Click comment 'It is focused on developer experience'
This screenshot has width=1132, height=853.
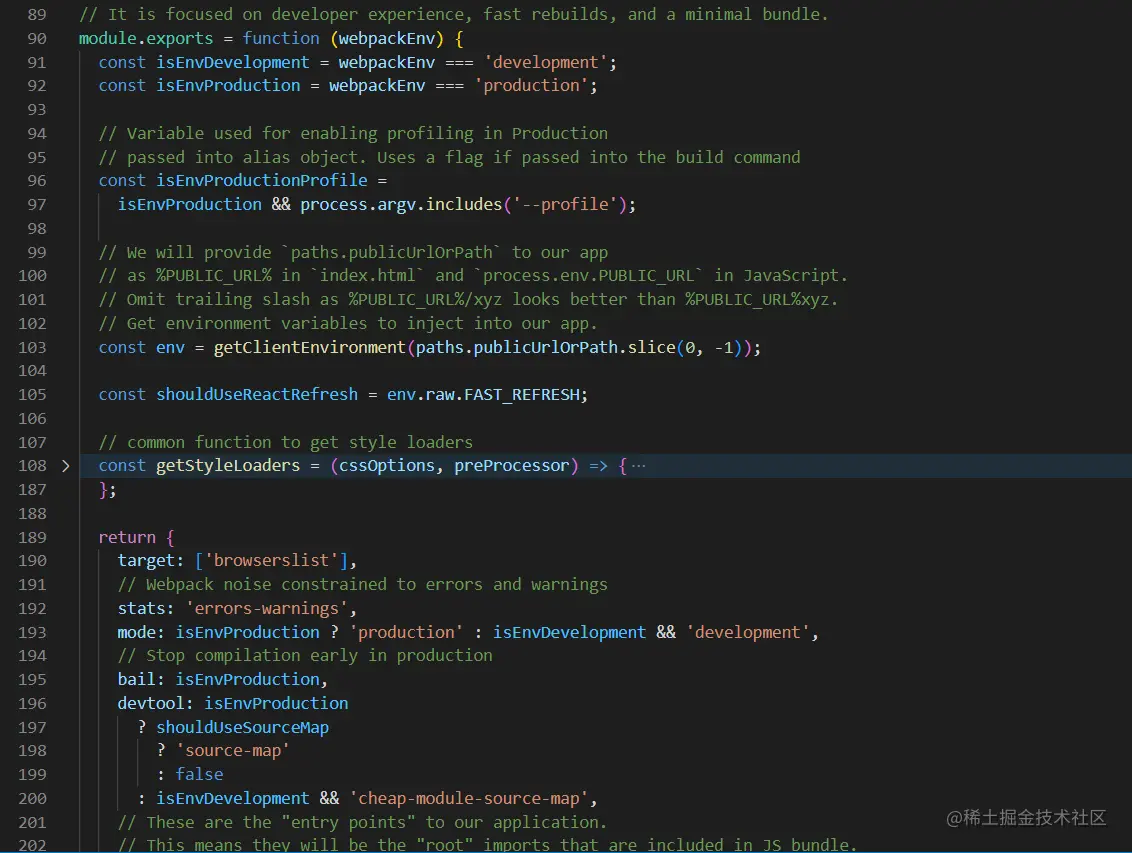click(x=454, y=14)
